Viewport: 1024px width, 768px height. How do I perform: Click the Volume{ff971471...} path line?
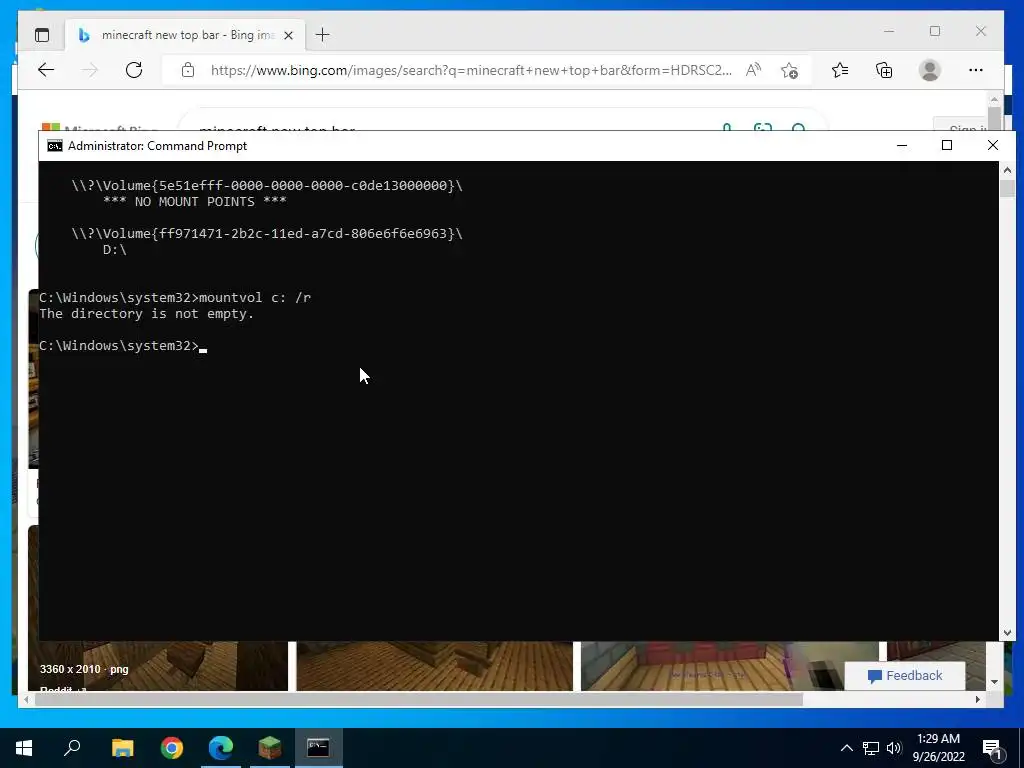pyautogui.click(x=267, y=234)
